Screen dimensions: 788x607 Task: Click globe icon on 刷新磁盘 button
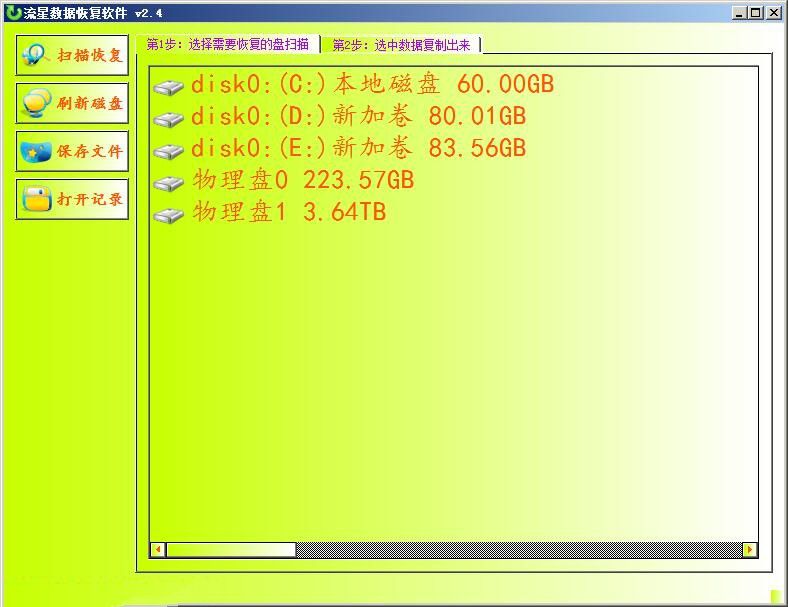(36, 103)
